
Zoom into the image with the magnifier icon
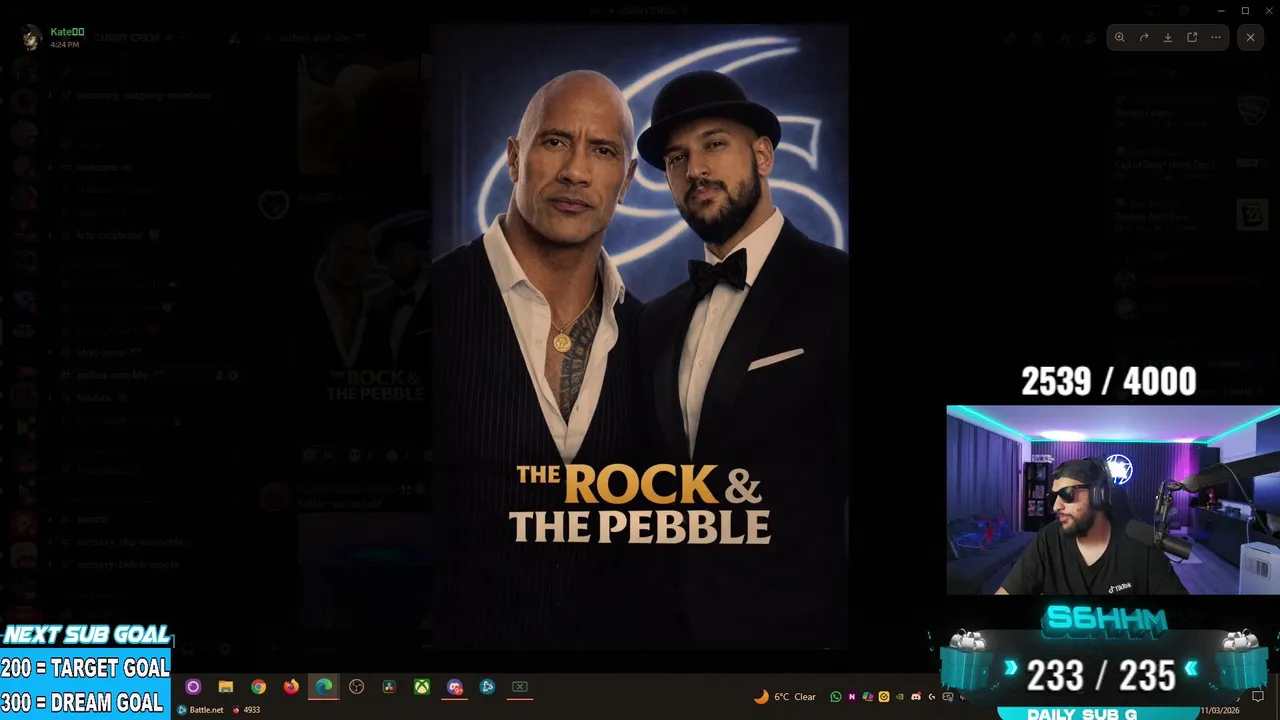1120,37
